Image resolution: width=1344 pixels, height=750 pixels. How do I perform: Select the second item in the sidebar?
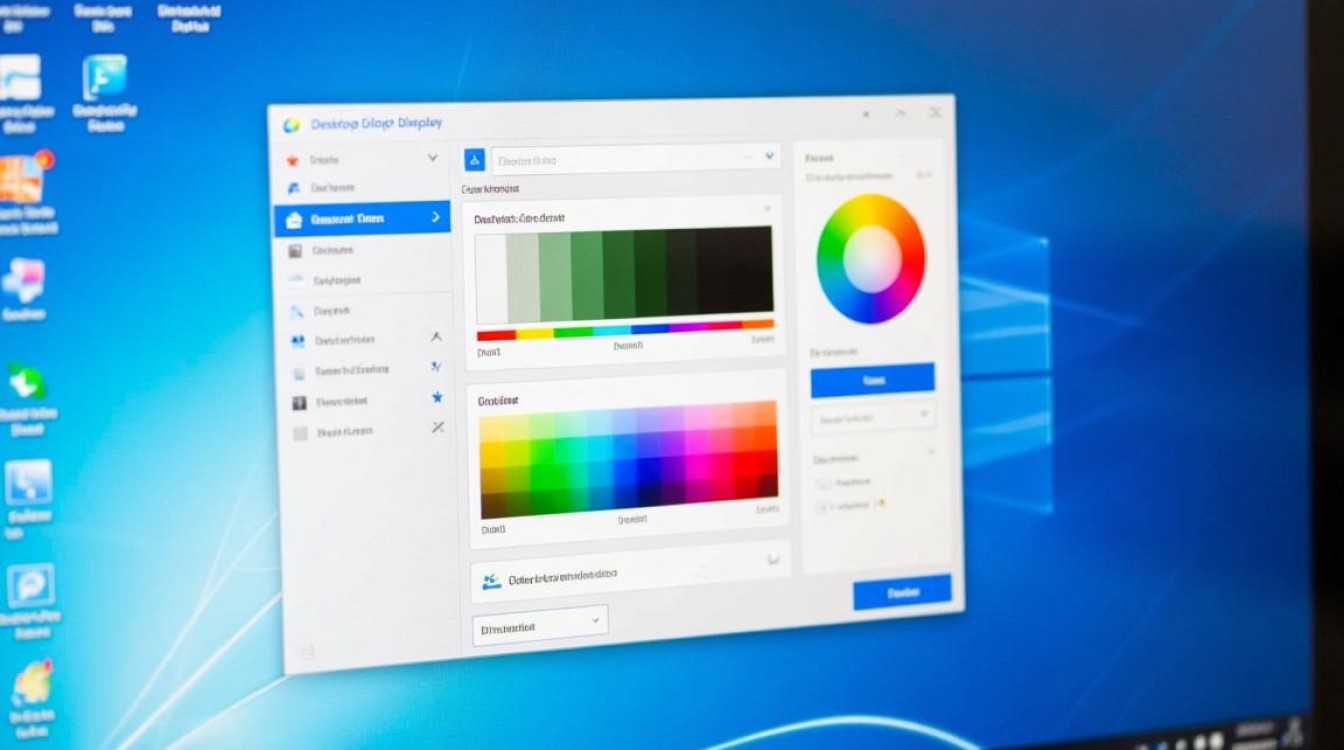(333, 187)
